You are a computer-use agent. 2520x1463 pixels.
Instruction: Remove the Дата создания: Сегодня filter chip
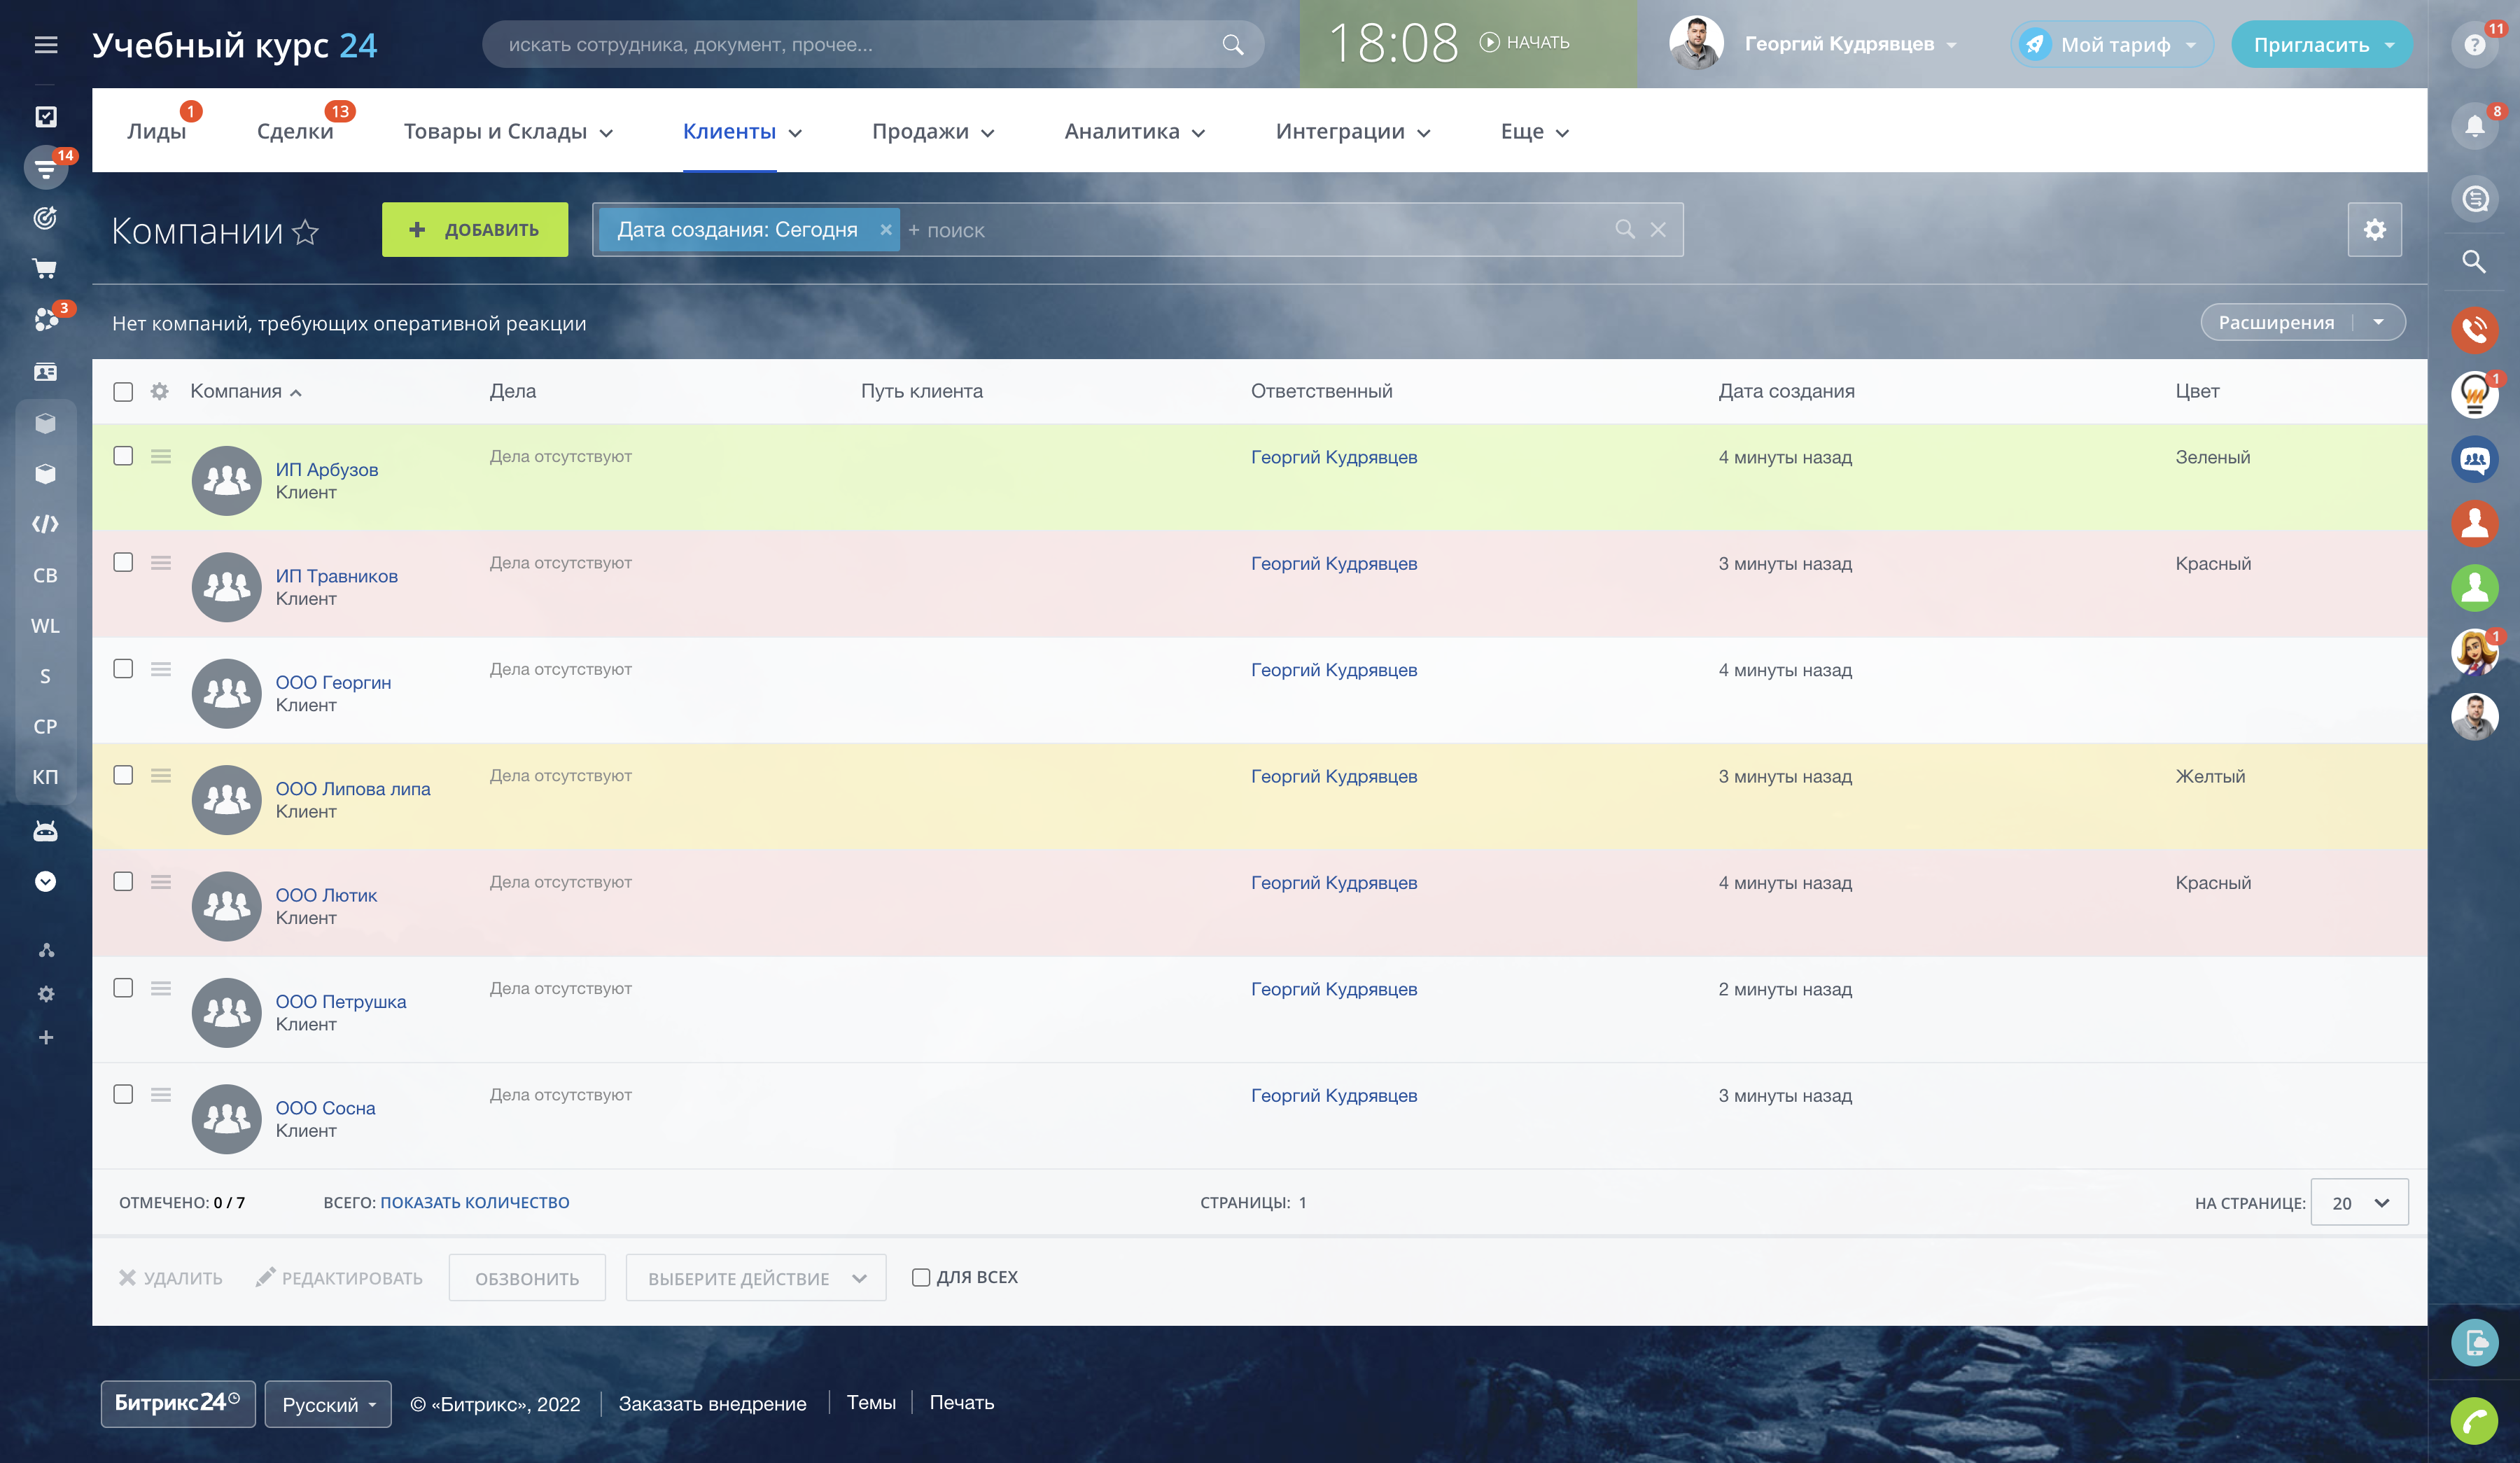(885, 230)
